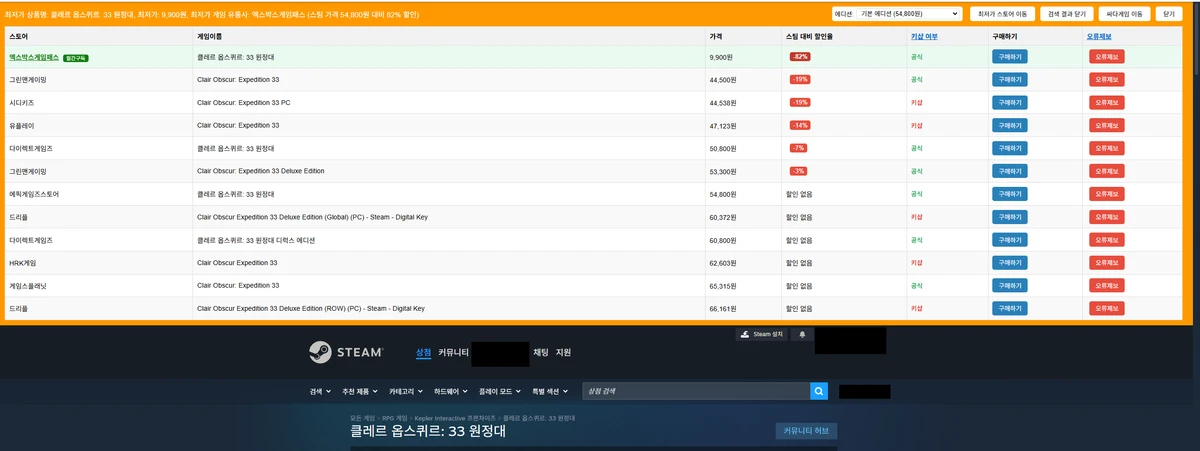Click 오류제보 for HRK게임 row
1200x451 pixels.
pos(1107,263)
